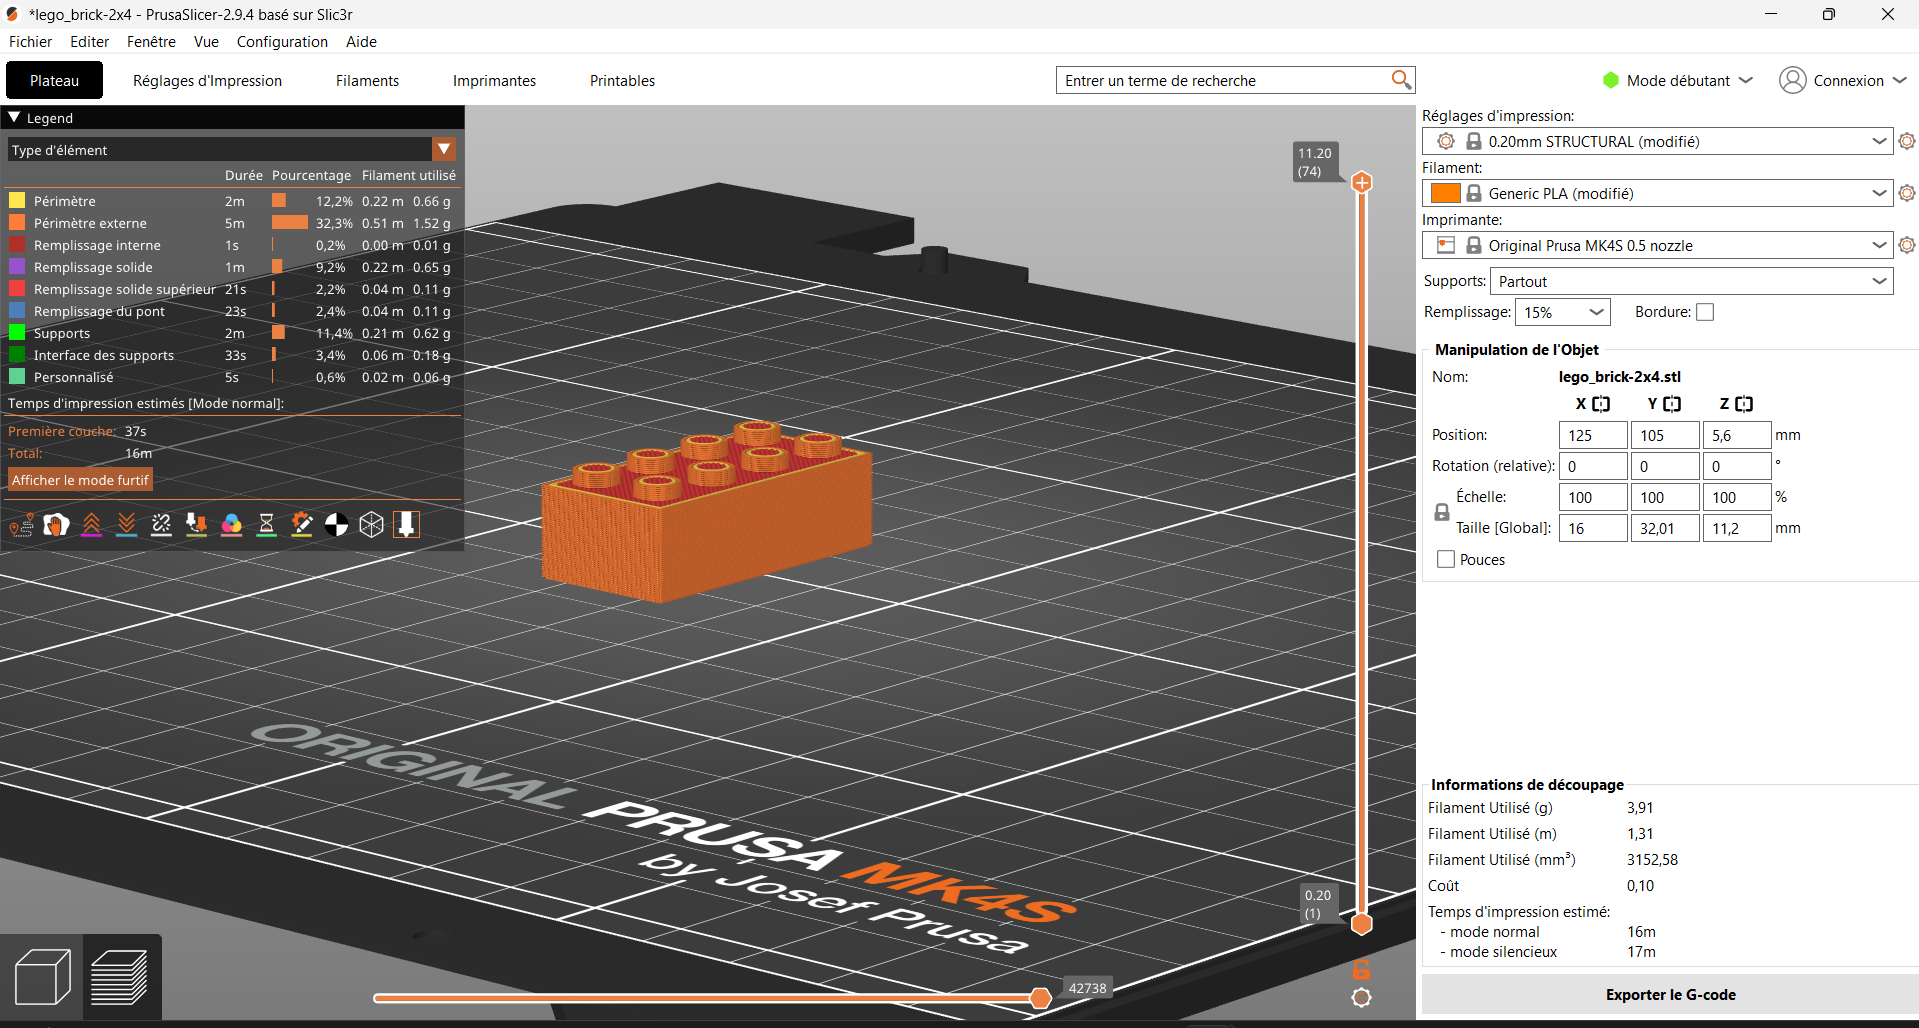Switch to 3D editor cube view
This screenshot has width=1919, height=1028.
(42, 977)
